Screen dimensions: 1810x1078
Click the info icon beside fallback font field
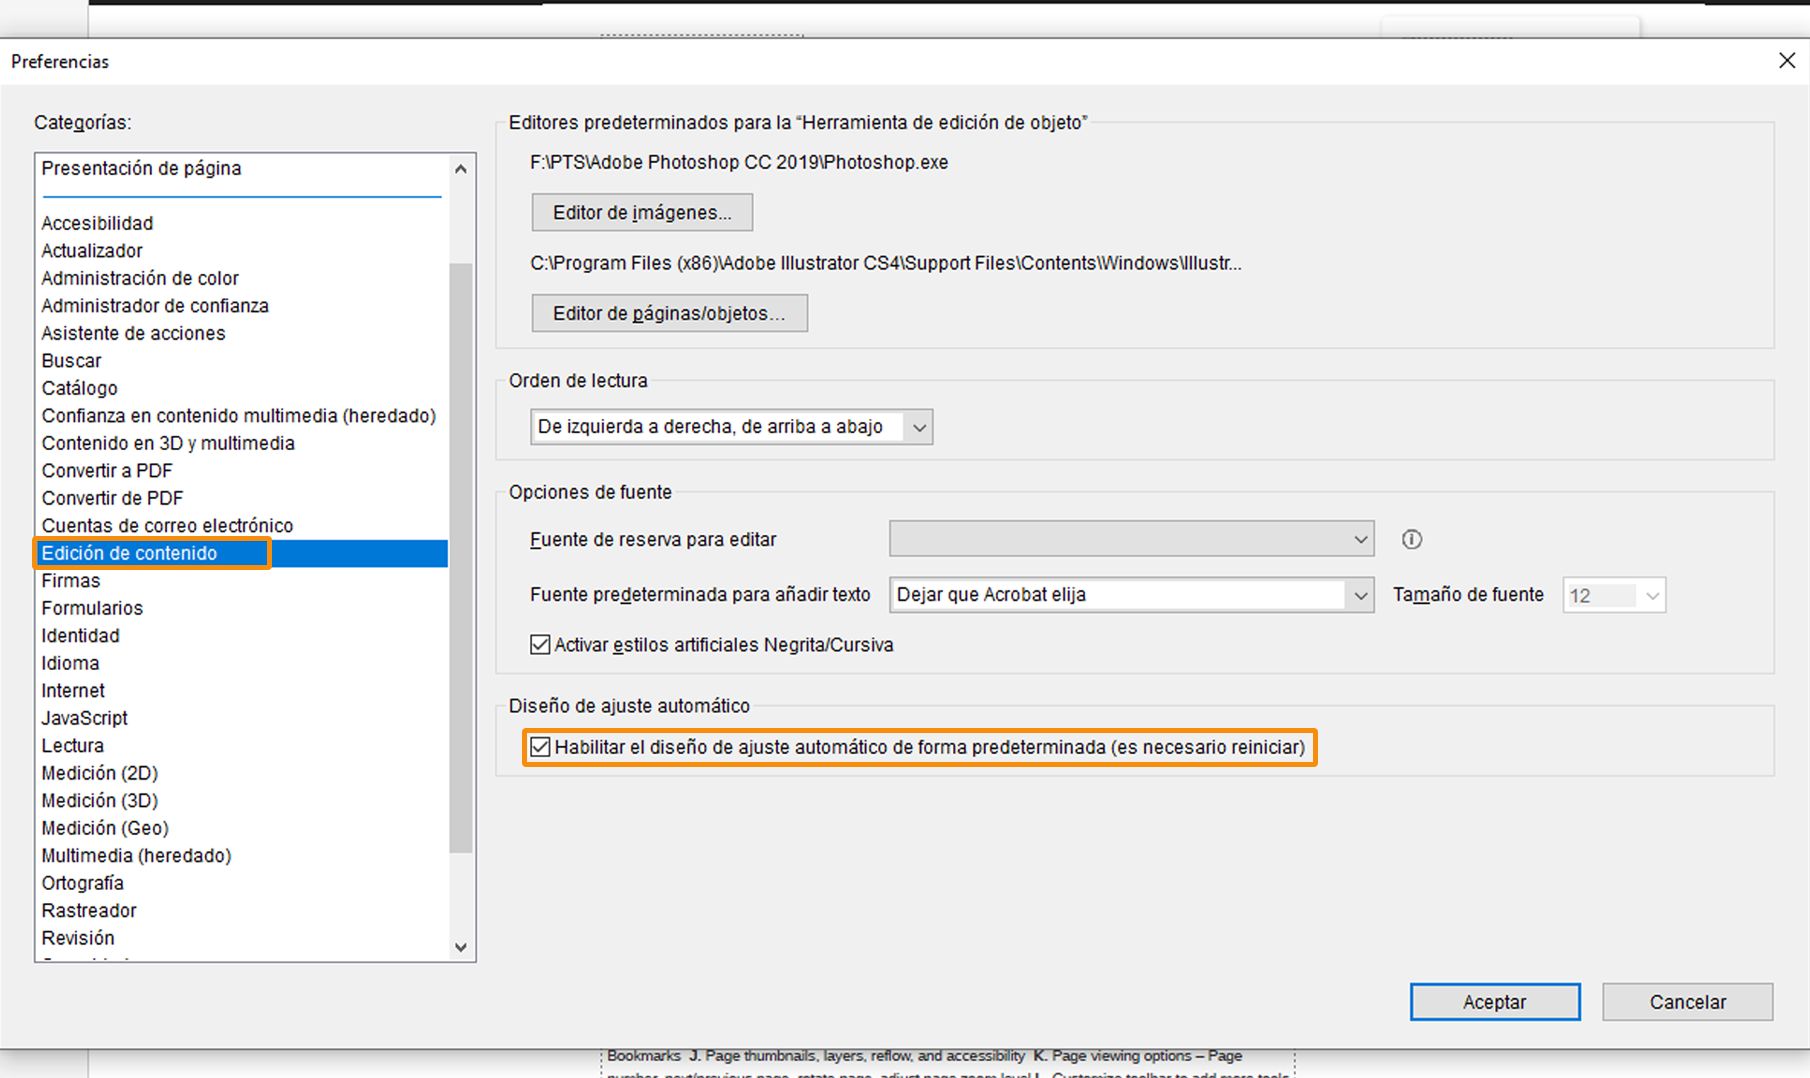pos(1412,539)
